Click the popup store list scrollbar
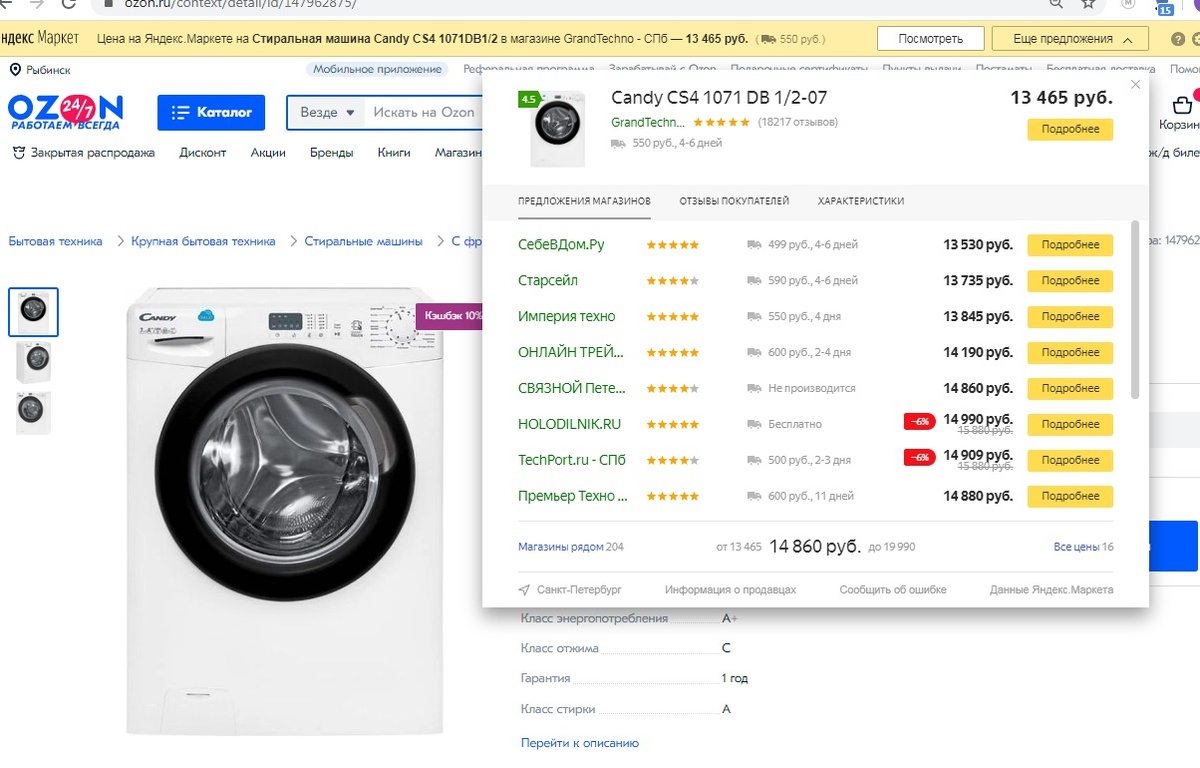Viewport: 1200px width, 768px height. click(x=1134, y=310)
